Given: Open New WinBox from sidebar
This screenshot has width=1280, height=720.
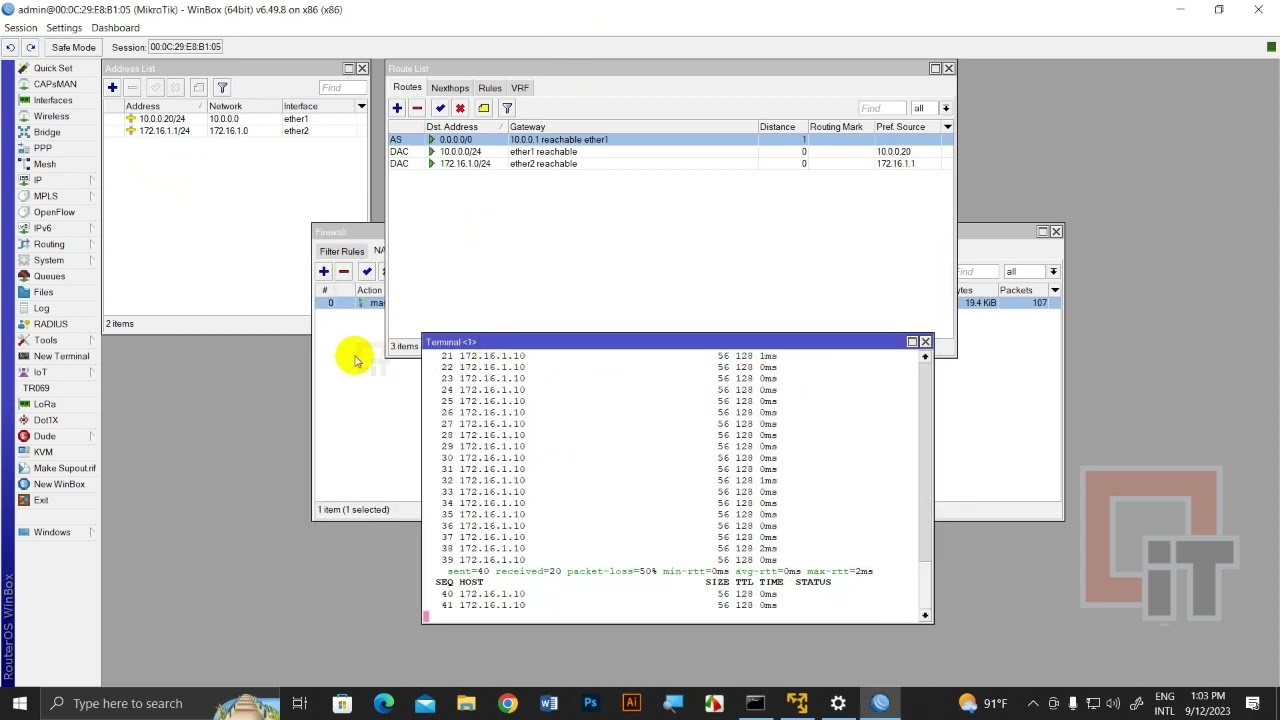Looking at the screenshot, I should [x=59, y=484].
